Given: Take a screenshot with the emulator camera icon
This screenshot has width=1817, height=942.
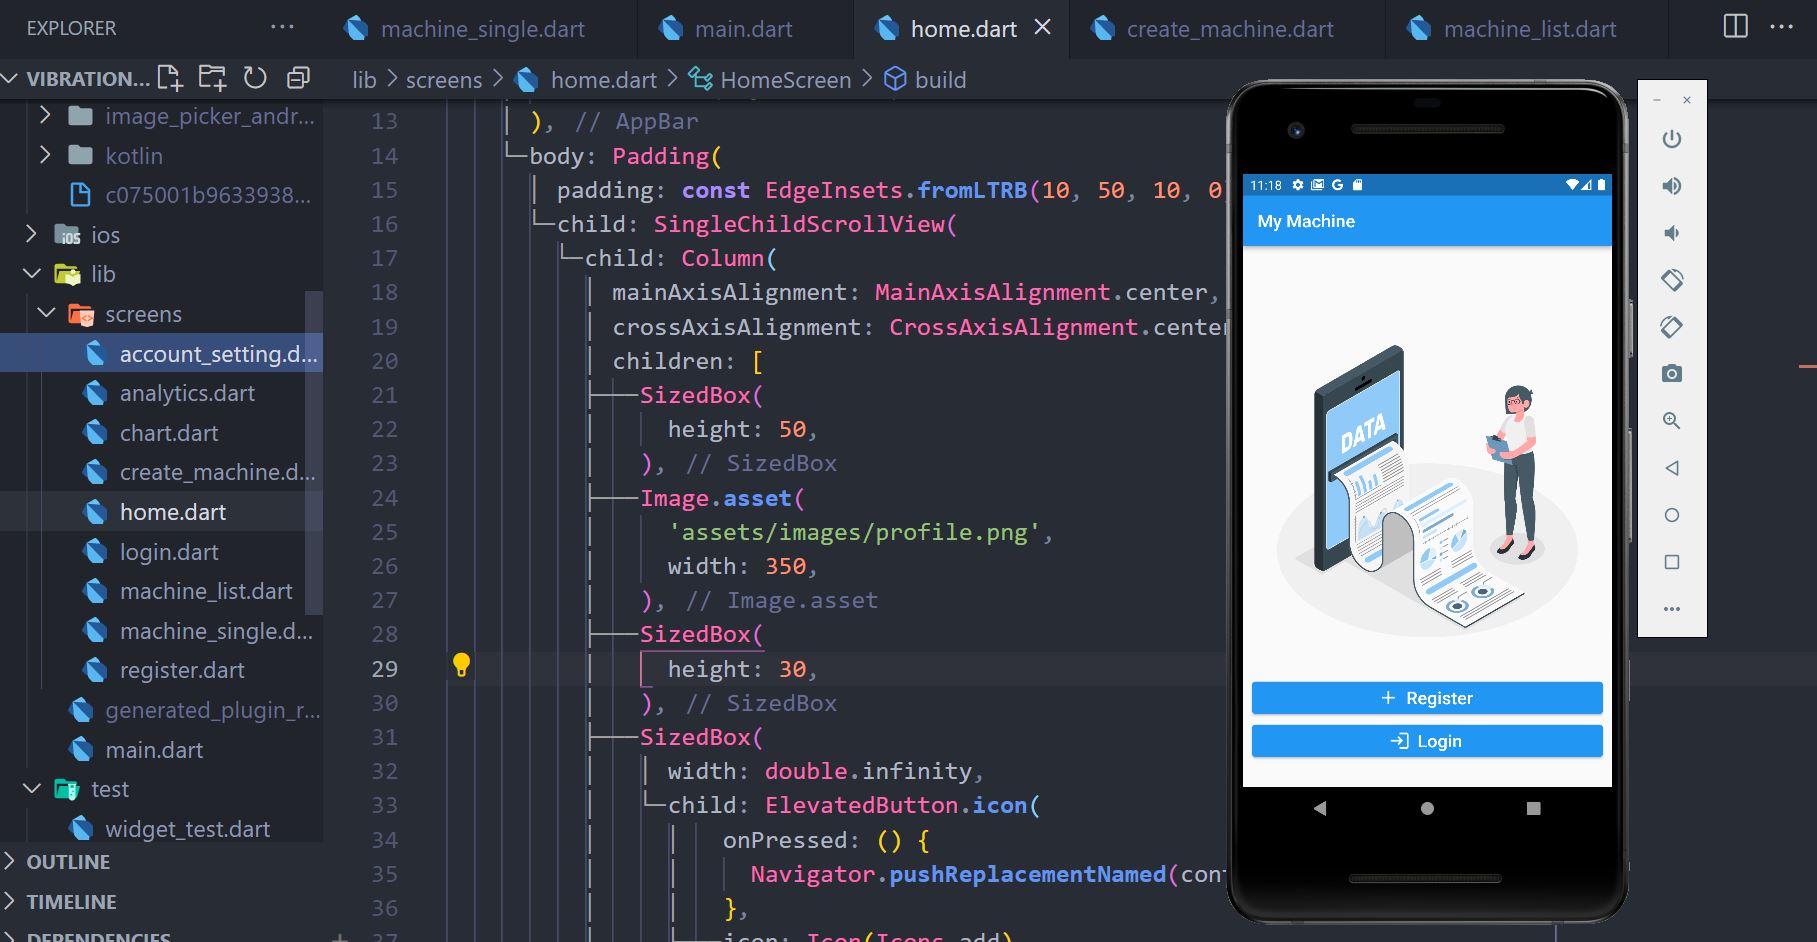Looking at the screenshot, I should coord(1671,374).
